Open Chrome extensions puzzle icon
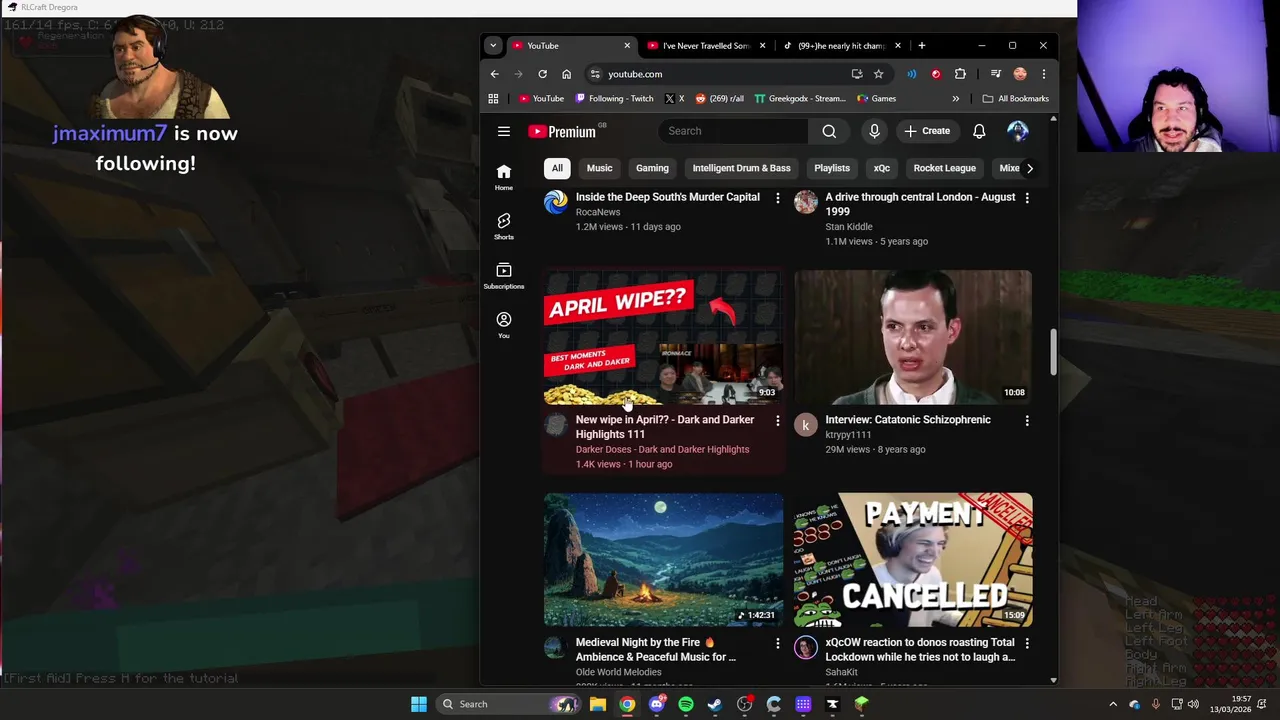This screenshot has height=720, width=1280. (960, 74)
